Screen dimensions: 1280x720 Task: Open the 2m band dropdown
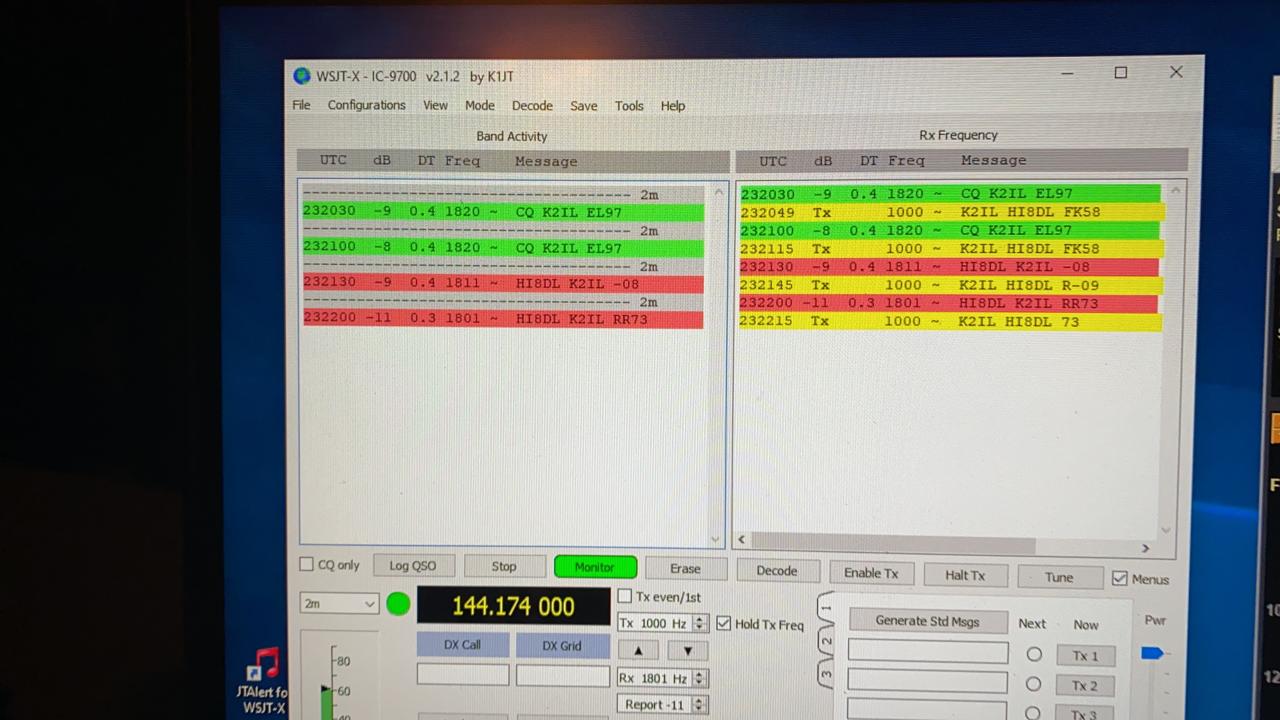[x=339, y=604]
